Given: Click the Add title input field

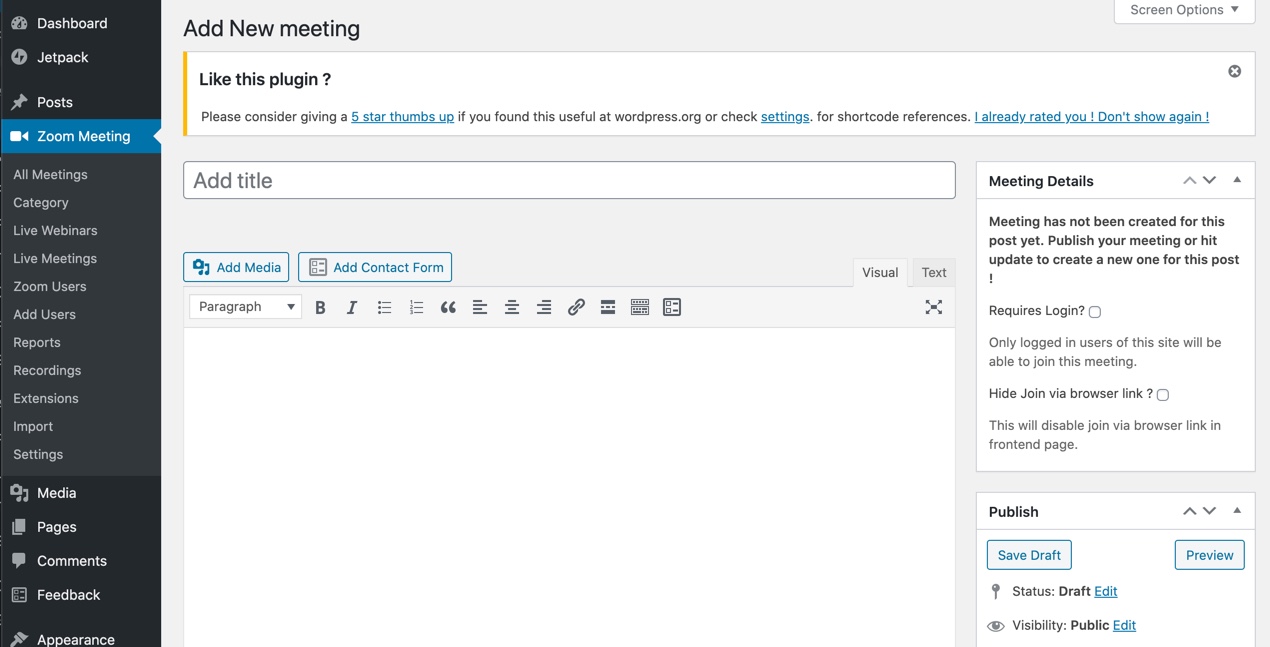Looking at the screenshot, I should point(569,181).
